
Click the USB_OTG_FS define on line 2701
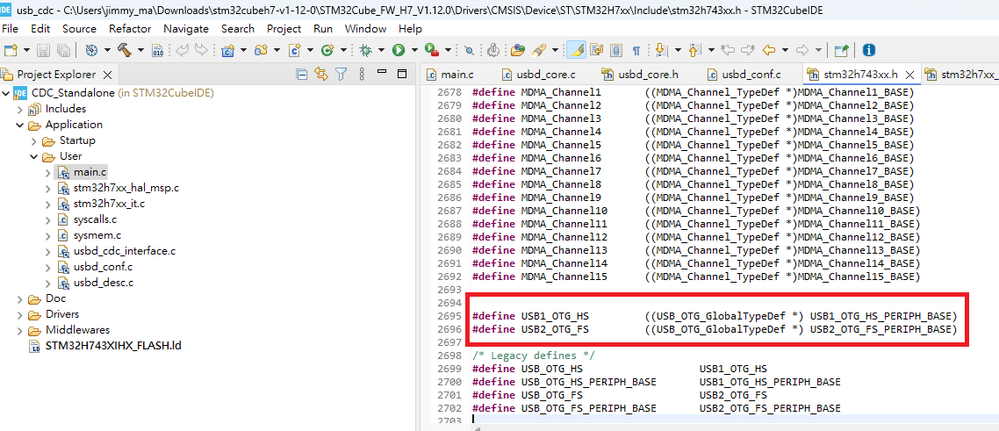(552, 395)
